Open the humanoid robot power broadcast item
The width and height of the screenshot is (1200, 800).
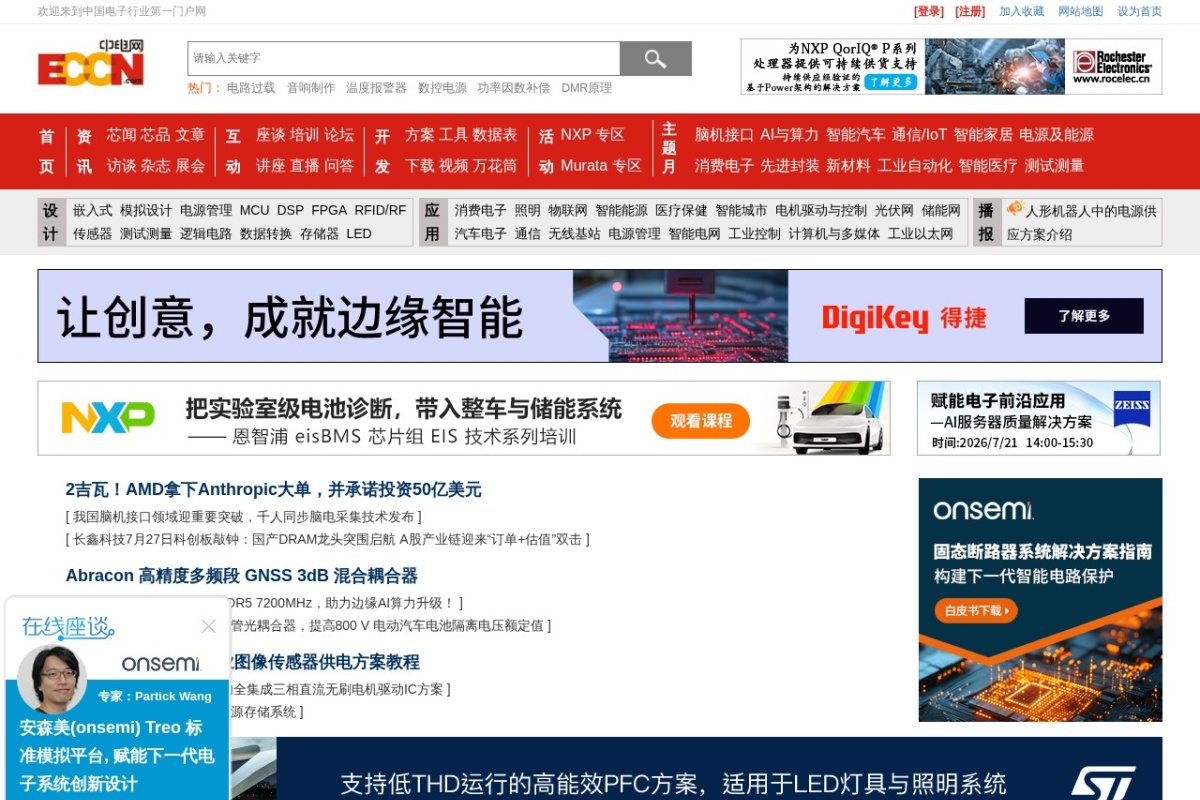[x=1082, y=222]
